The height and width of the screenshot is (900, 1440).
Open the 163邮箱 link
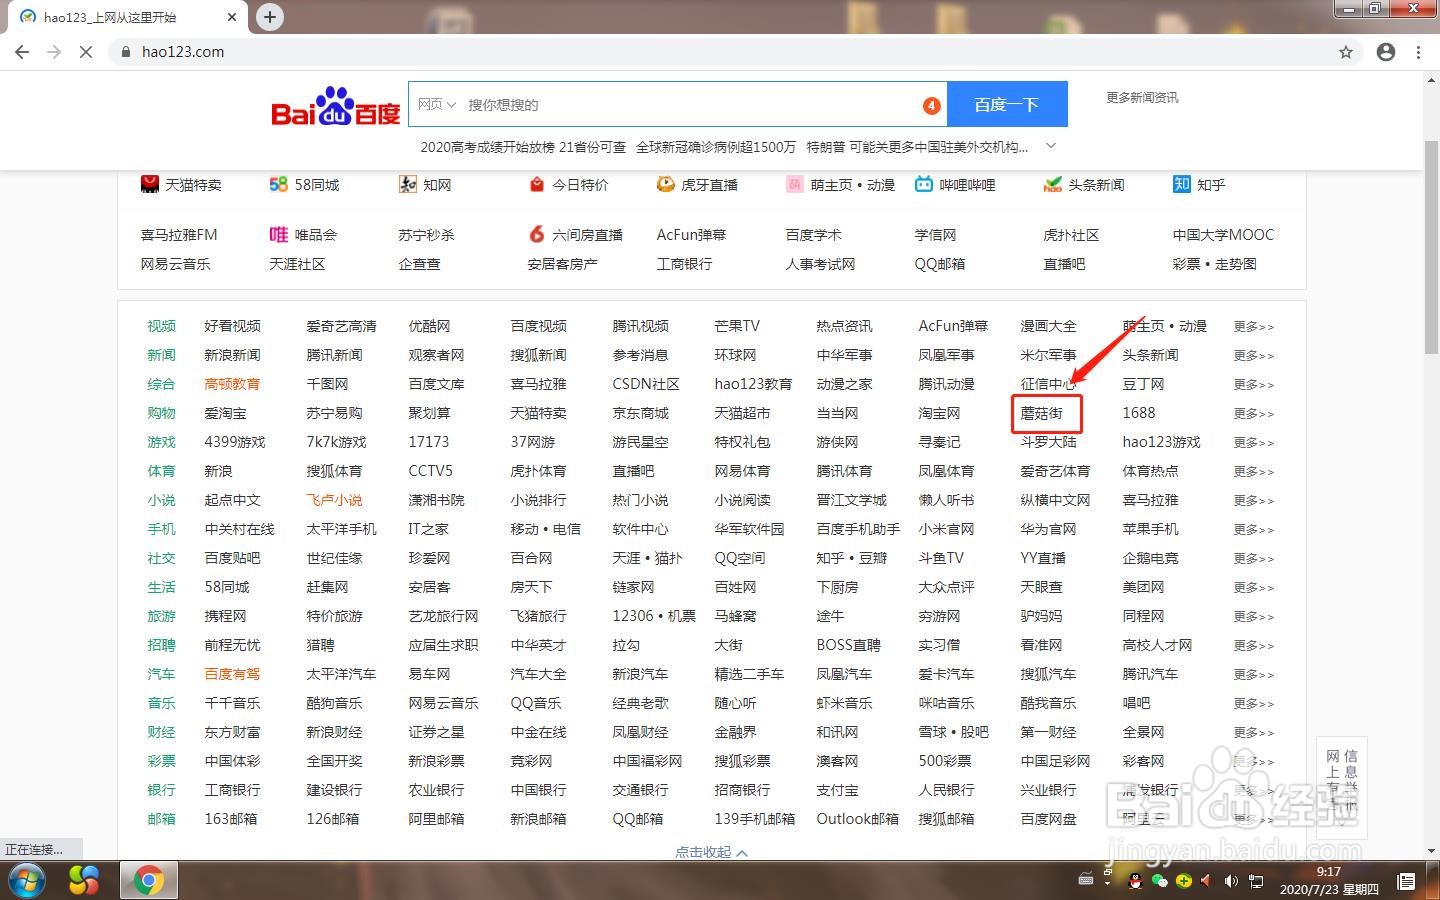coord(230,819)
